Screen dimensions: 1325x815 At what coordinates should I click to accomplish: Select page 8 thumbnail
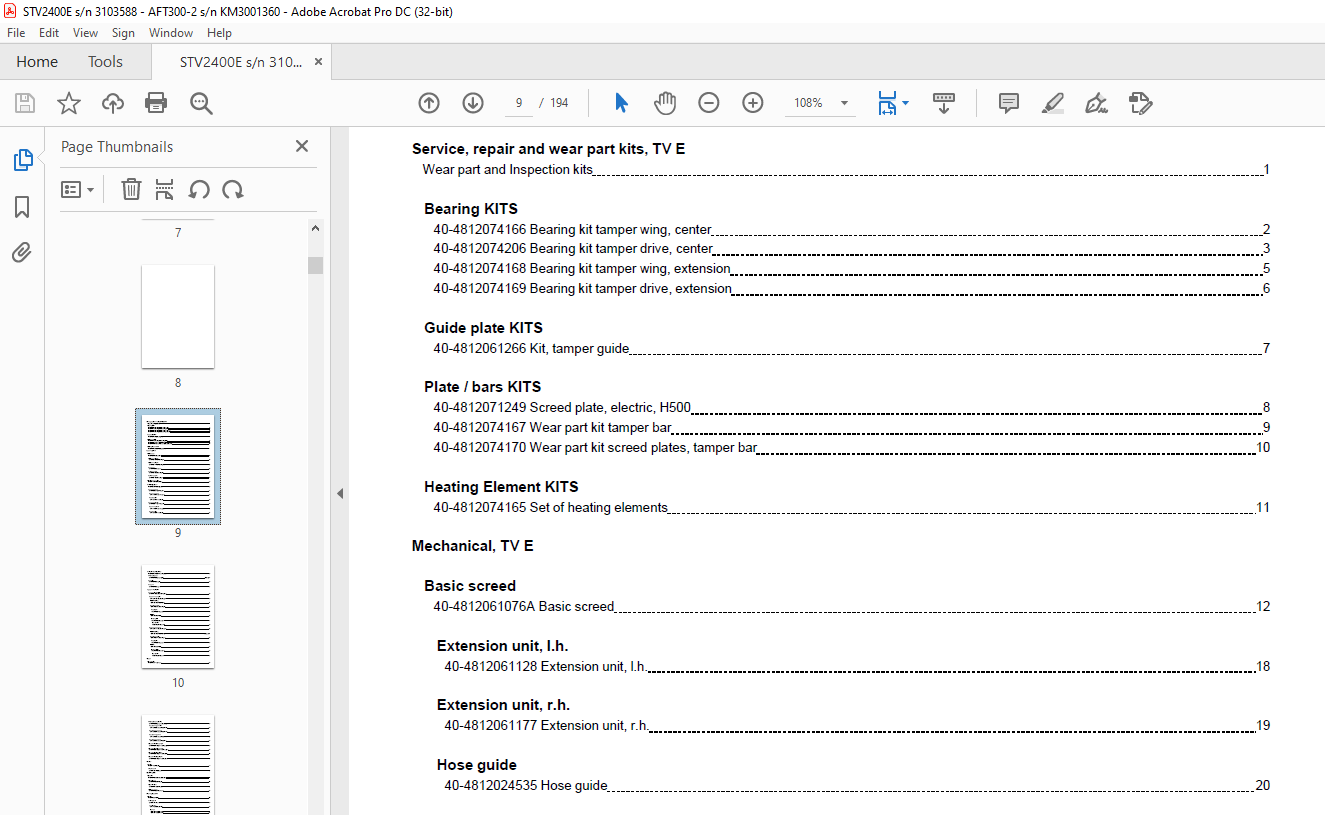(178, 316)
